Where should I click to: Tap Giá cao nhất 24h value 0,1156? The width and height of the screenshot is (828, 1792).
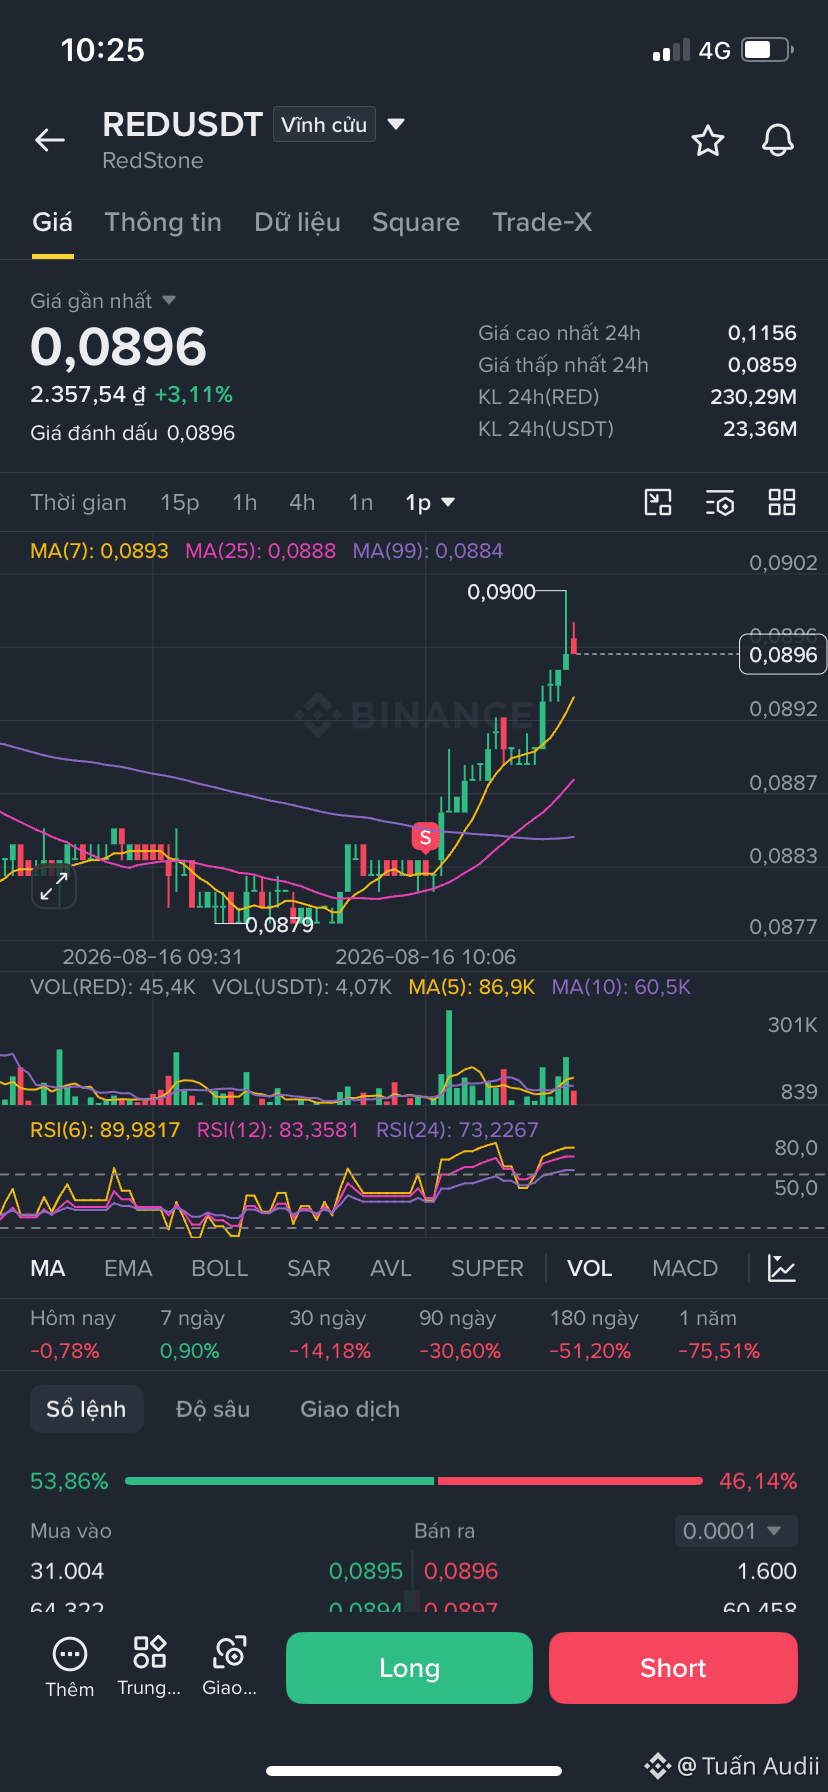(x=762, y=333)
